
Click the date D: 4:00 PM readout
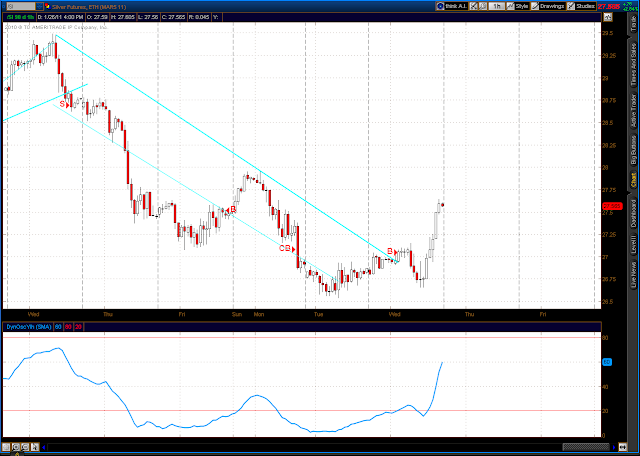60,17
